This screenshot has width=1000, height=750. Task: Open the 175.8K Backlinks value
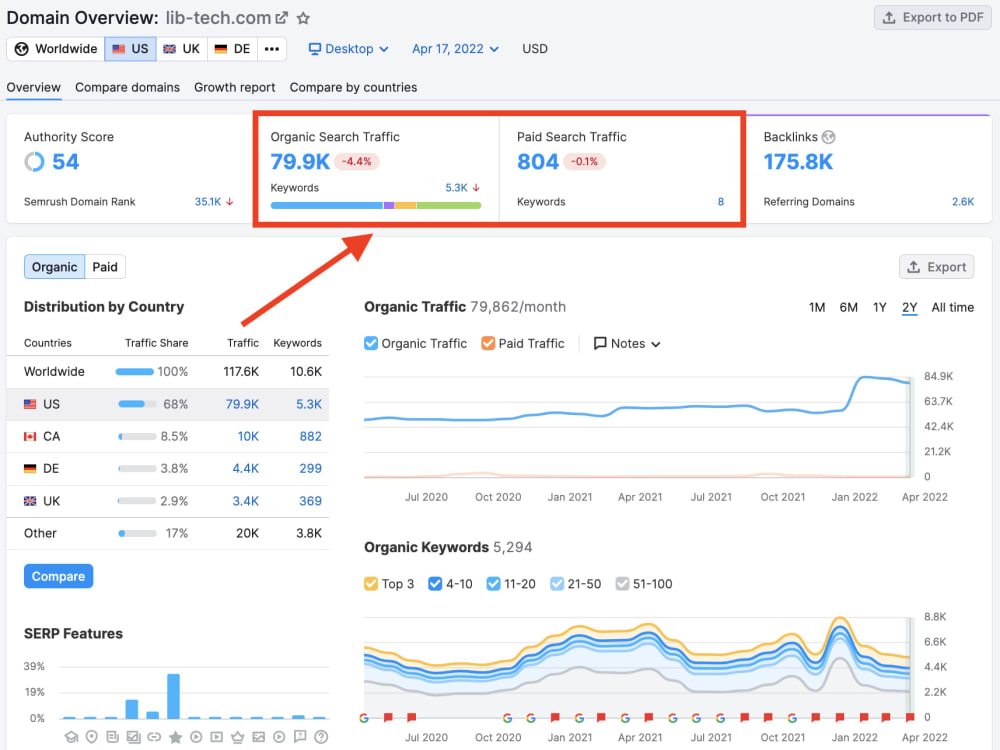click(x=798, y=162)
